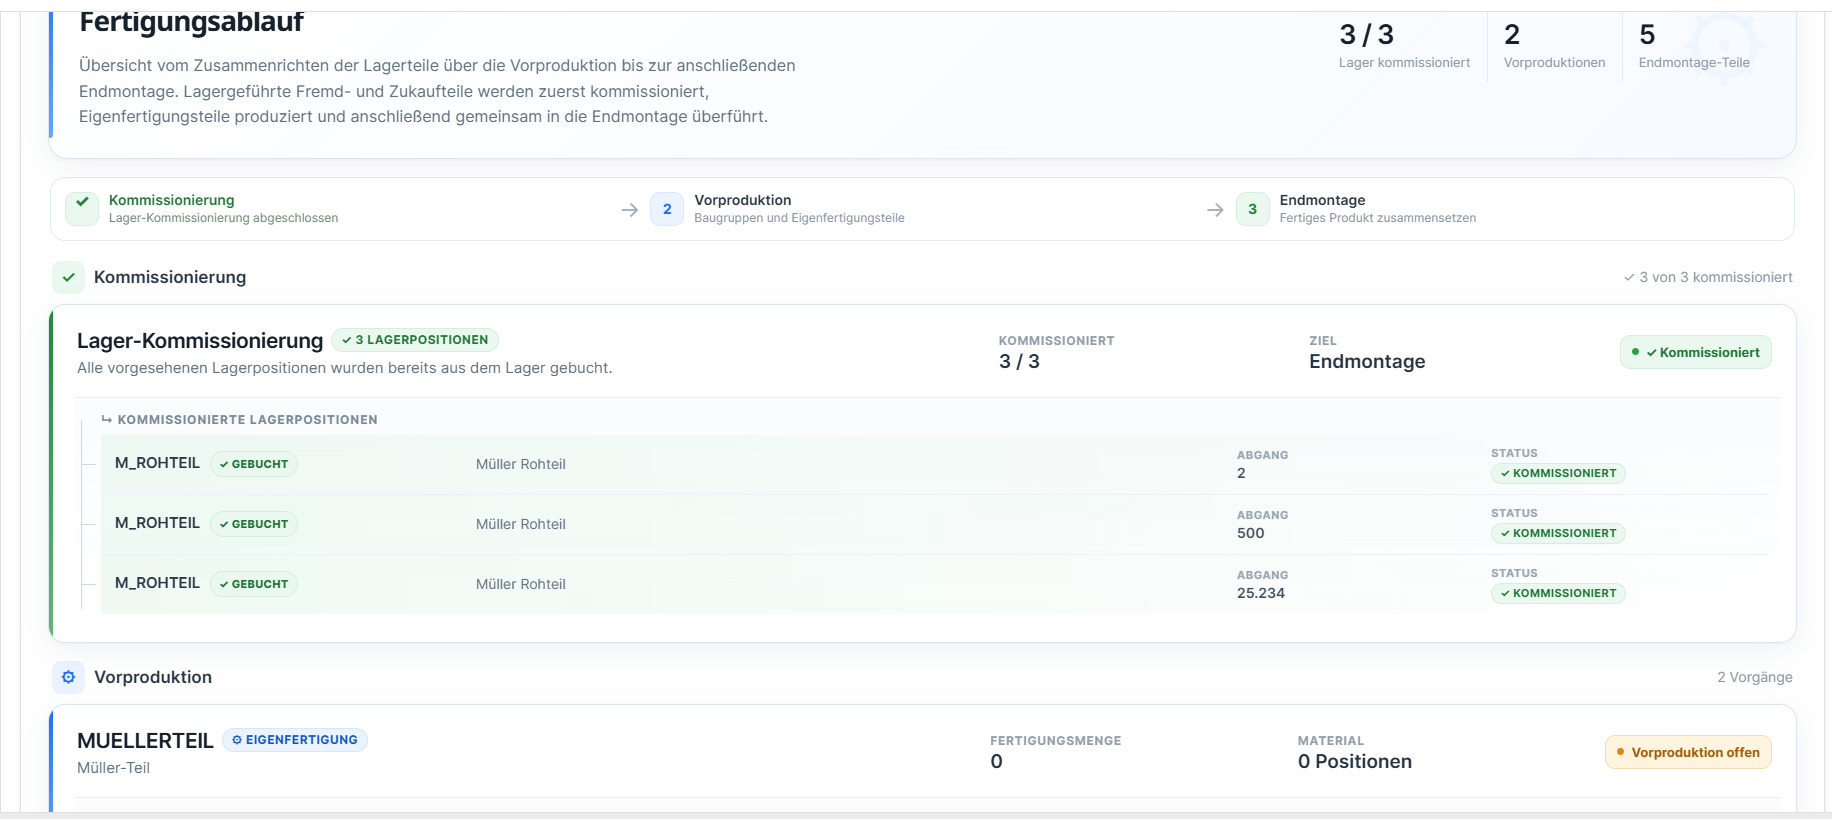Click the green 'Kommissioniert' status pill
Viewport: 1832px width, 819px height.
pos(1696,352)
